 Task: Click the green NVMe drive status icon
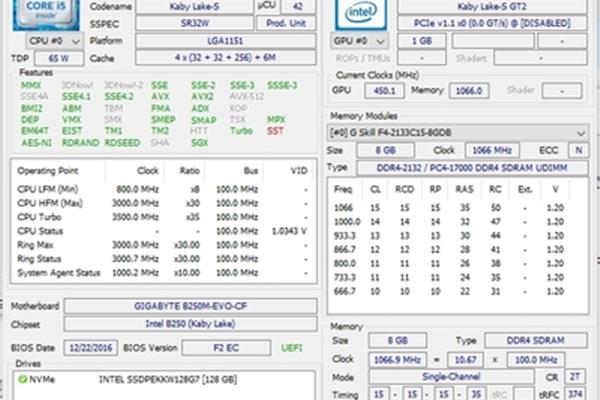[23, 379]
